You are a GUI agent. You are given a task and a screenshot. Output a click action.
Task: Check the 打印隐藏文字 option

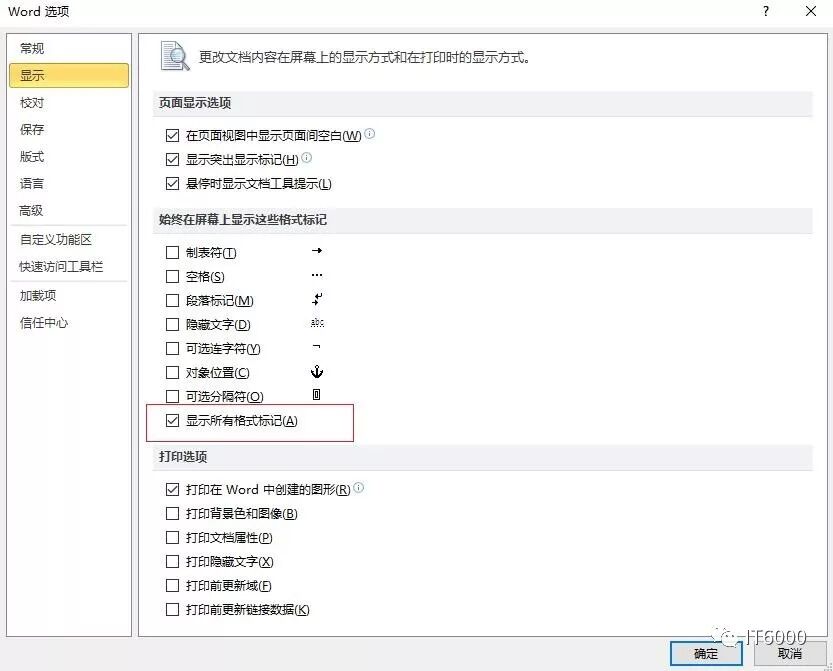coord(172,561)
